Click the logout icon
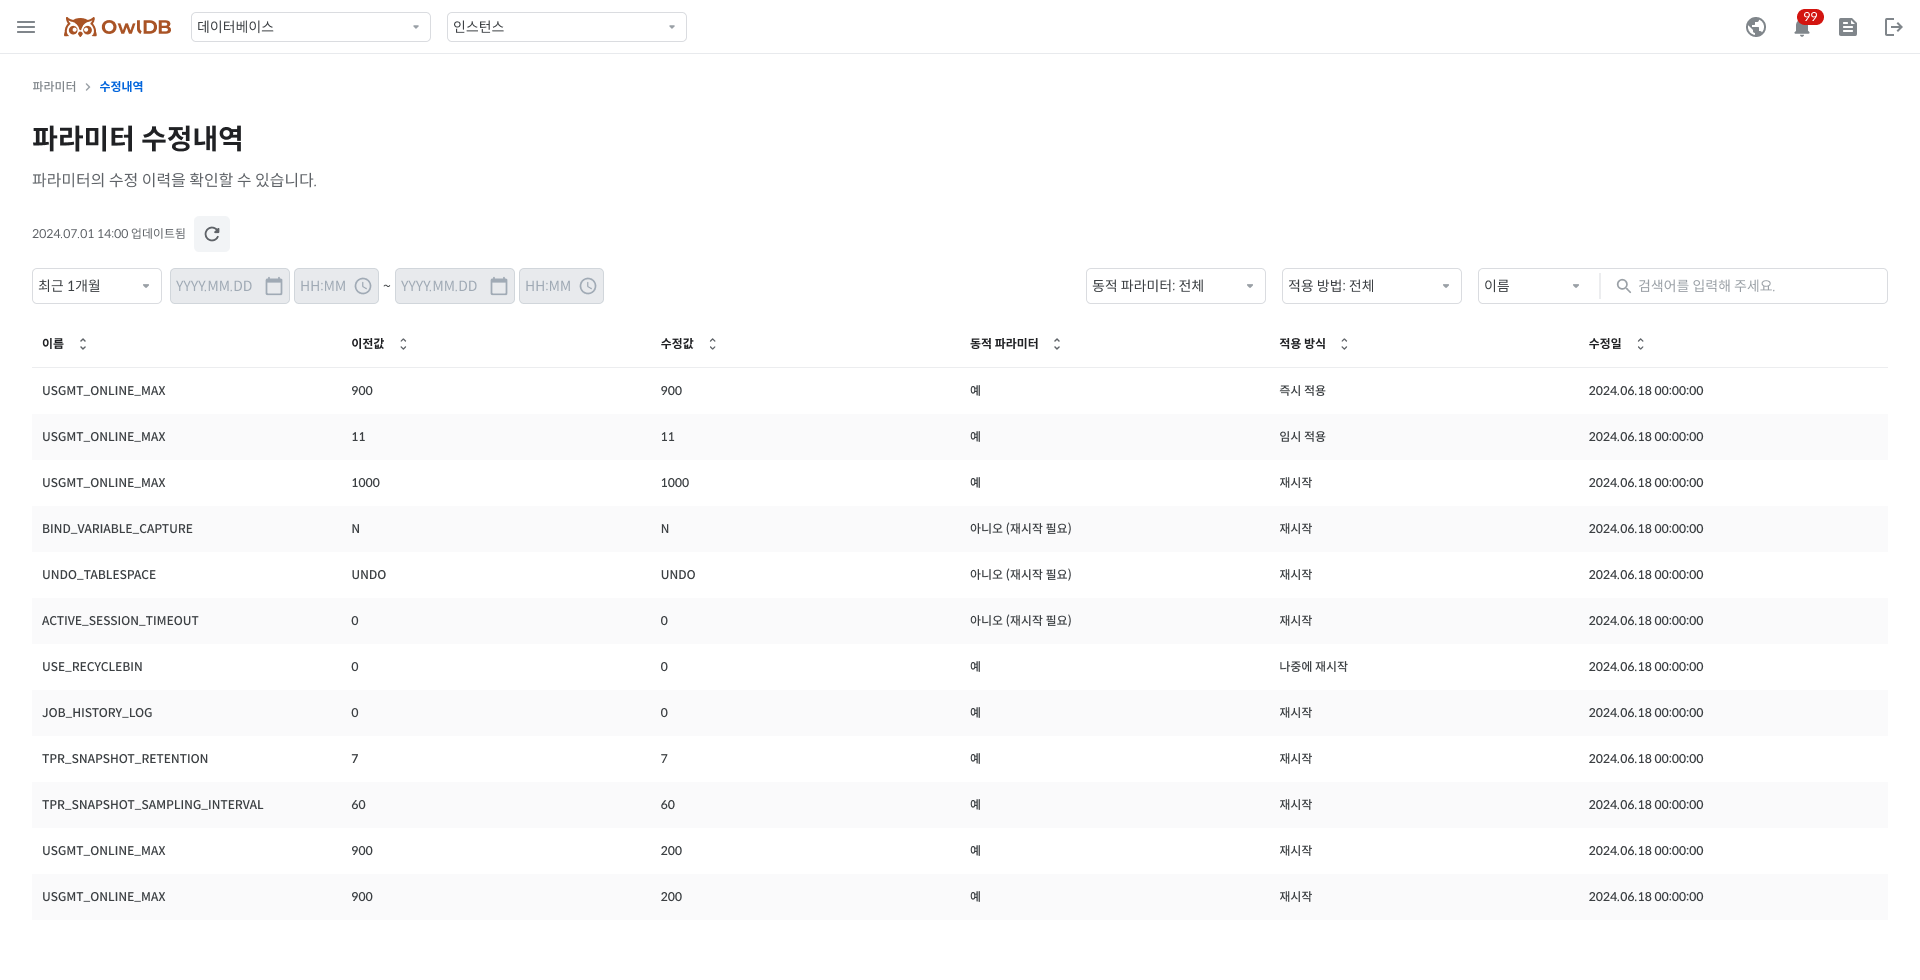 (x=1893, y=27)
